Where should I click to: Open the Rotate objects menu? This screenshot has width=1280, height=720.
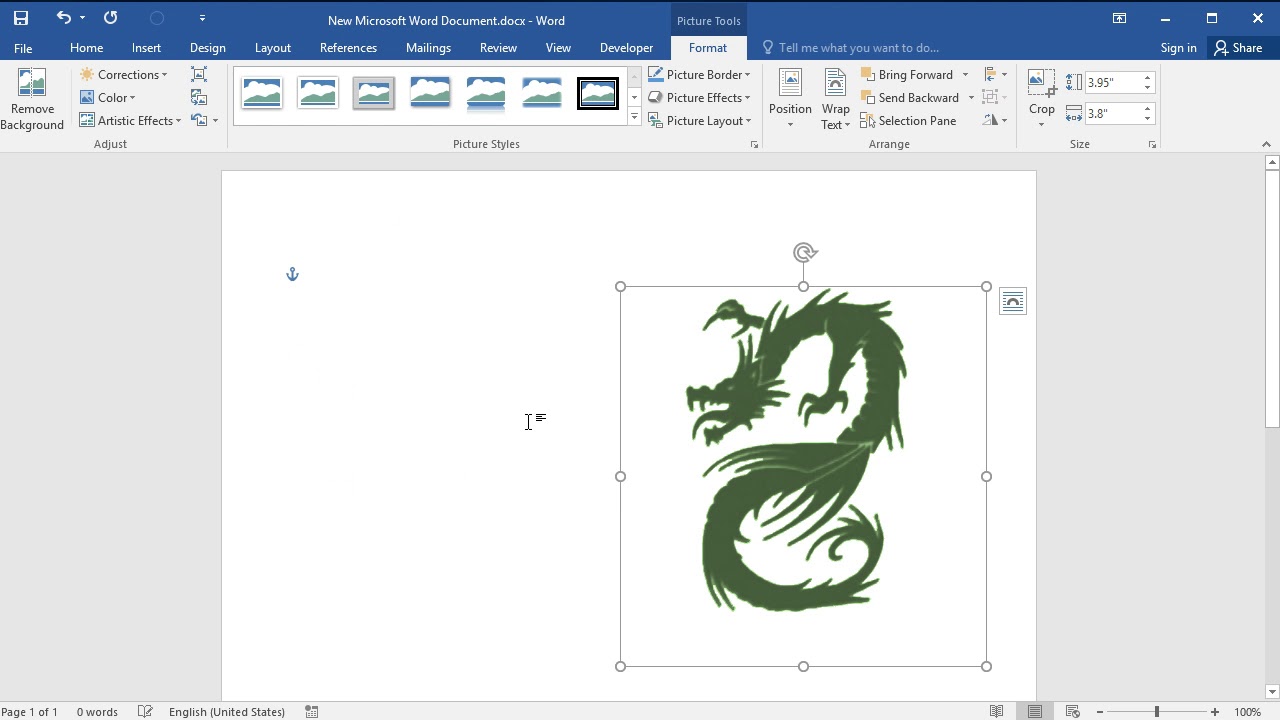995,120
